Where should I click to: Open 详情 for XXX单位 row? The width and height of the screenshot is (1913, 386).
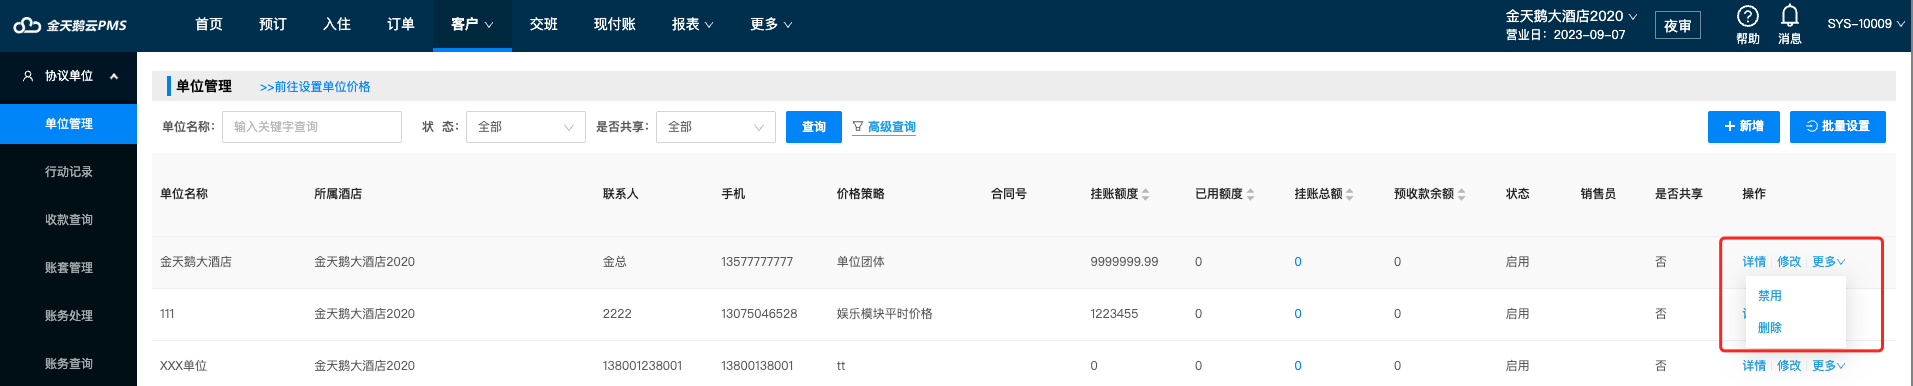(1754, 366)
